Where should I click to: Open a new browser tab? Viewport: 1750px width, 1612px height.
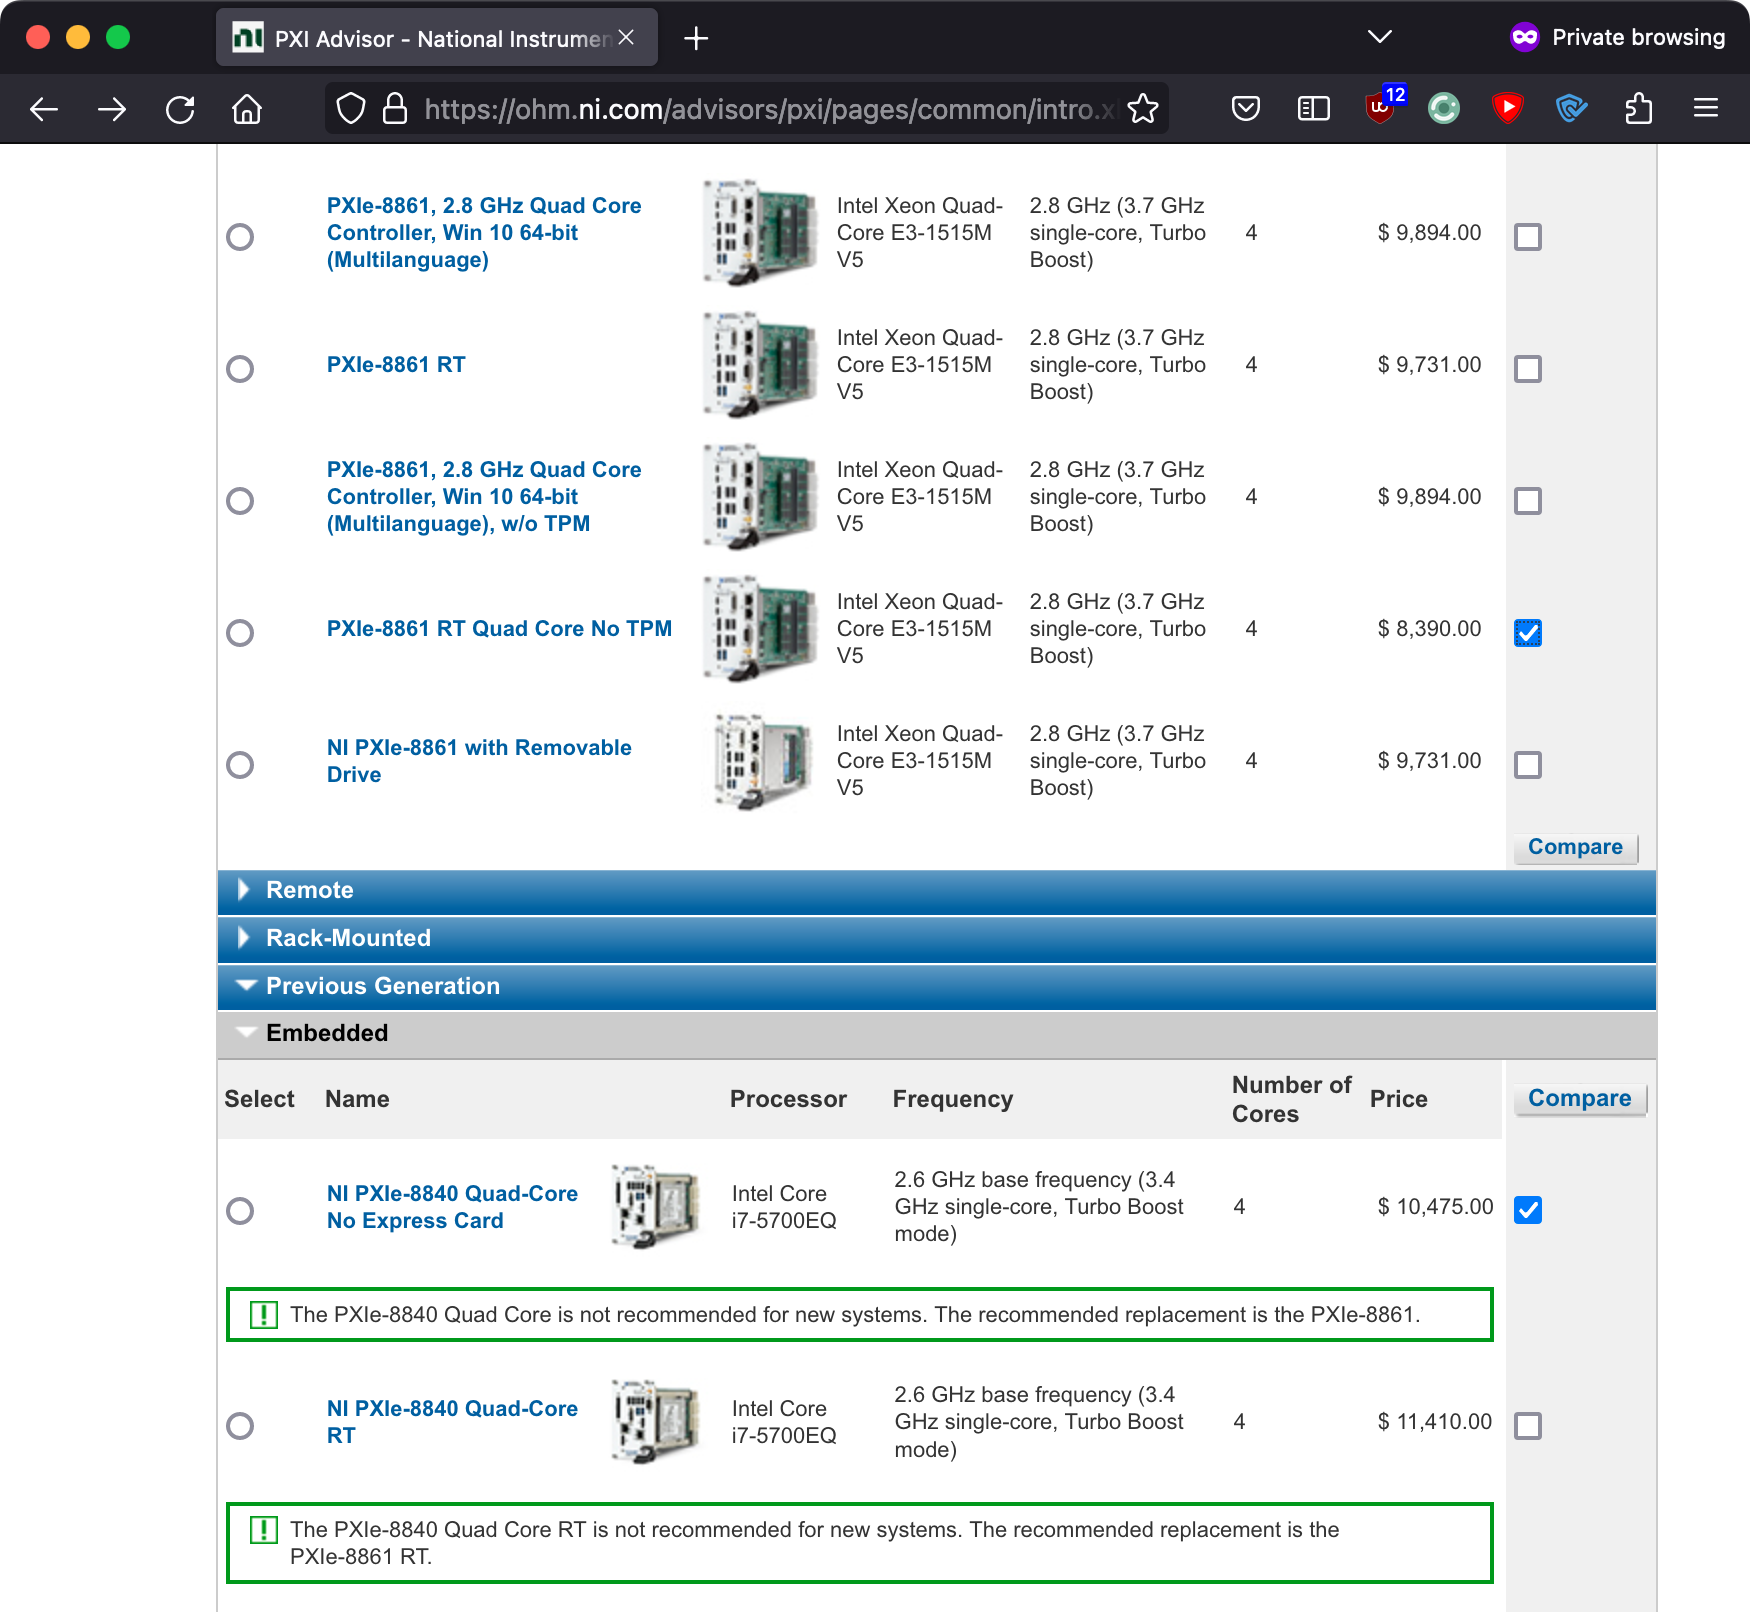pyautogui.click(x=696, y=39)
